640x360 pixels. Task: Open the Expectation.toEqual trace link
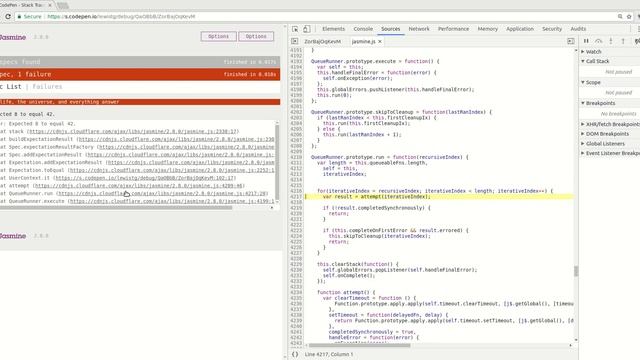coord(172,170)
